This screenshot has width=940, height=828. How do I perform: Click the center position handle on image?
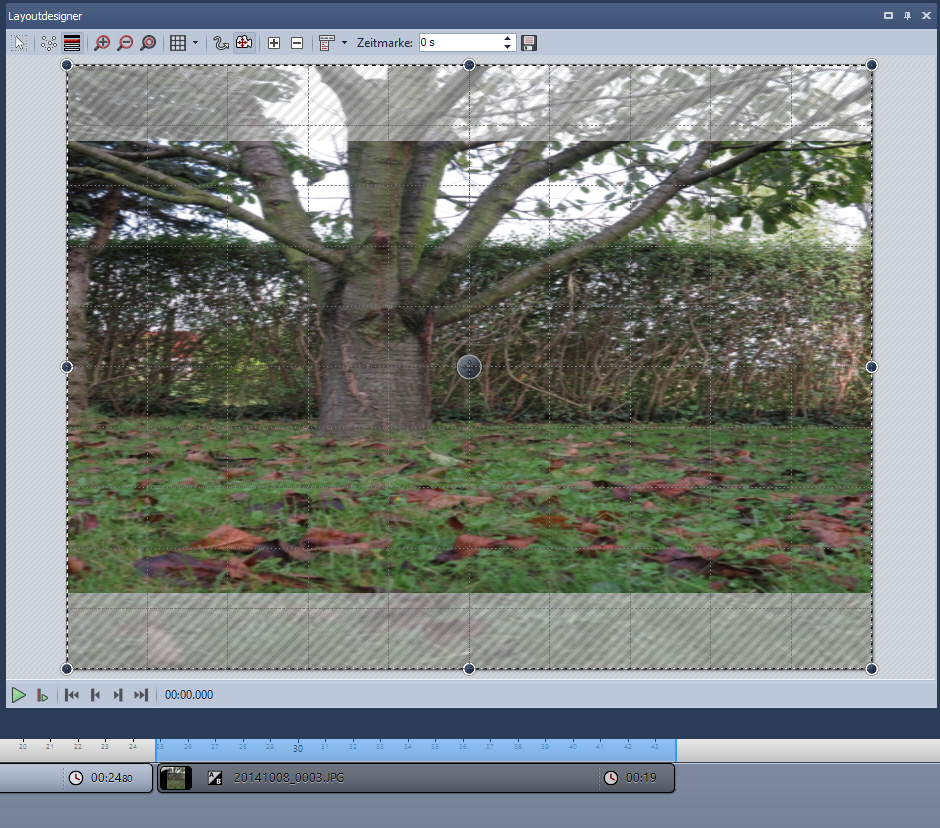[x=469, y=367]
